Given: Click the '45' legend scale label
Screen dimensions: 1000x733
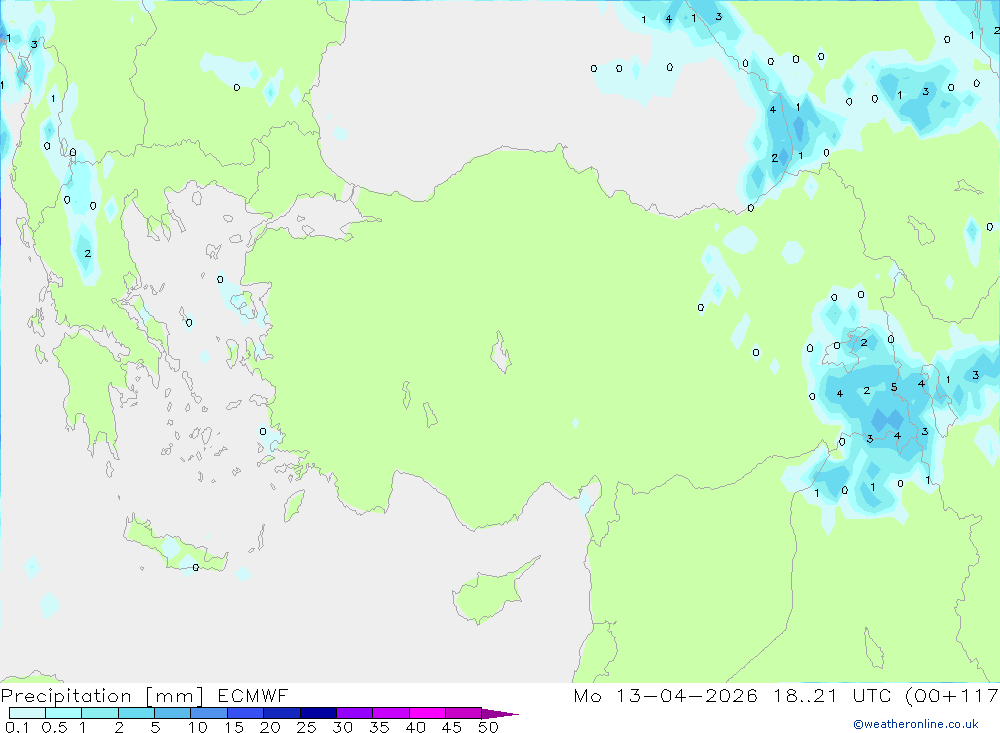Looking at the screenshot, I should click(x=452, y=727).
